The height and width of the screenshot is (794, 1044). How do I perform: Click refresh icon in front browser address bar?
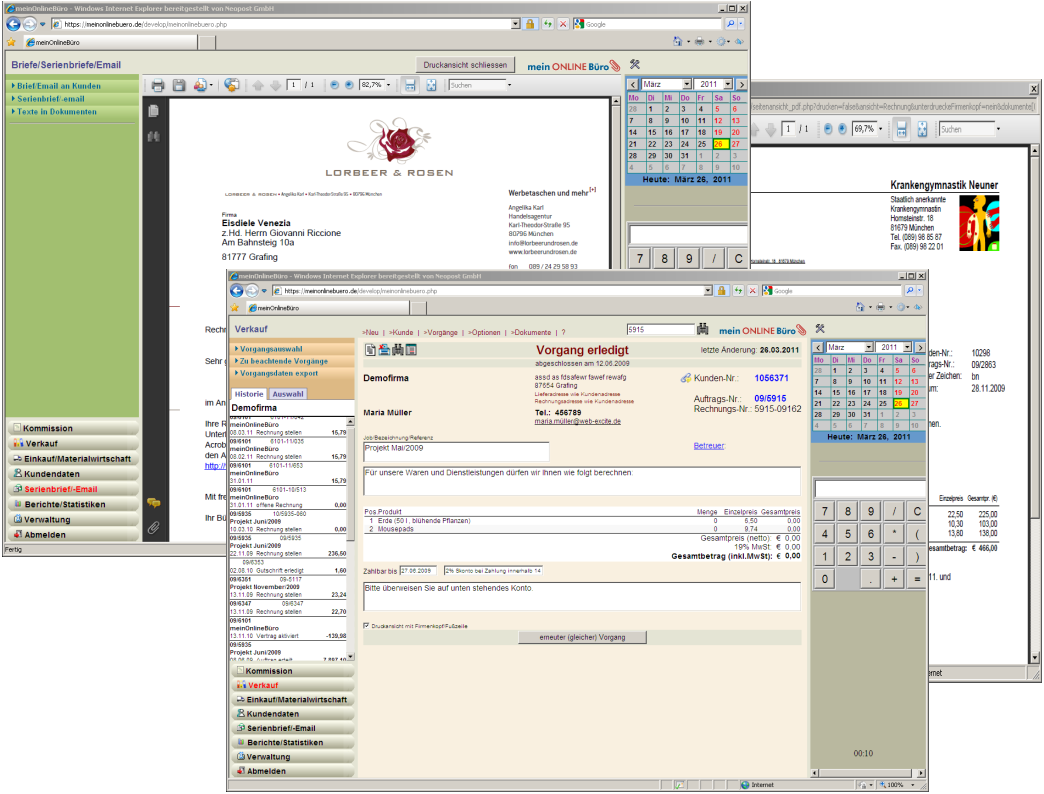pos(738,291)
